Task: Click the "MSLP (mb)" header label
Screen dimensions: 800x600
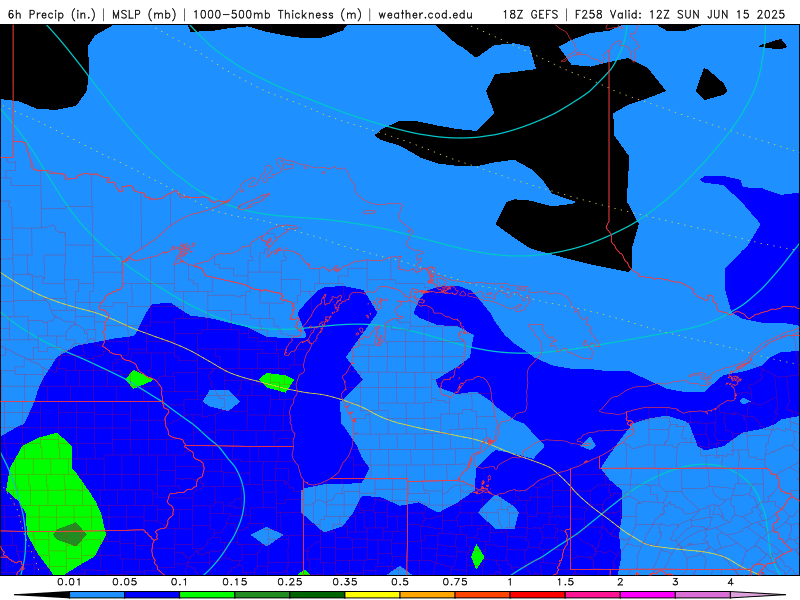Action: [144, 14]
